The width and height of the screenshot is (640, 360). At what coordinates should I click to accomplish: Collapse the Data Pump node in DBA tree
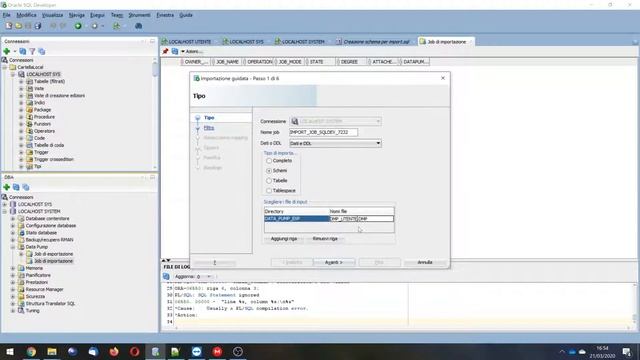(13, 247)
